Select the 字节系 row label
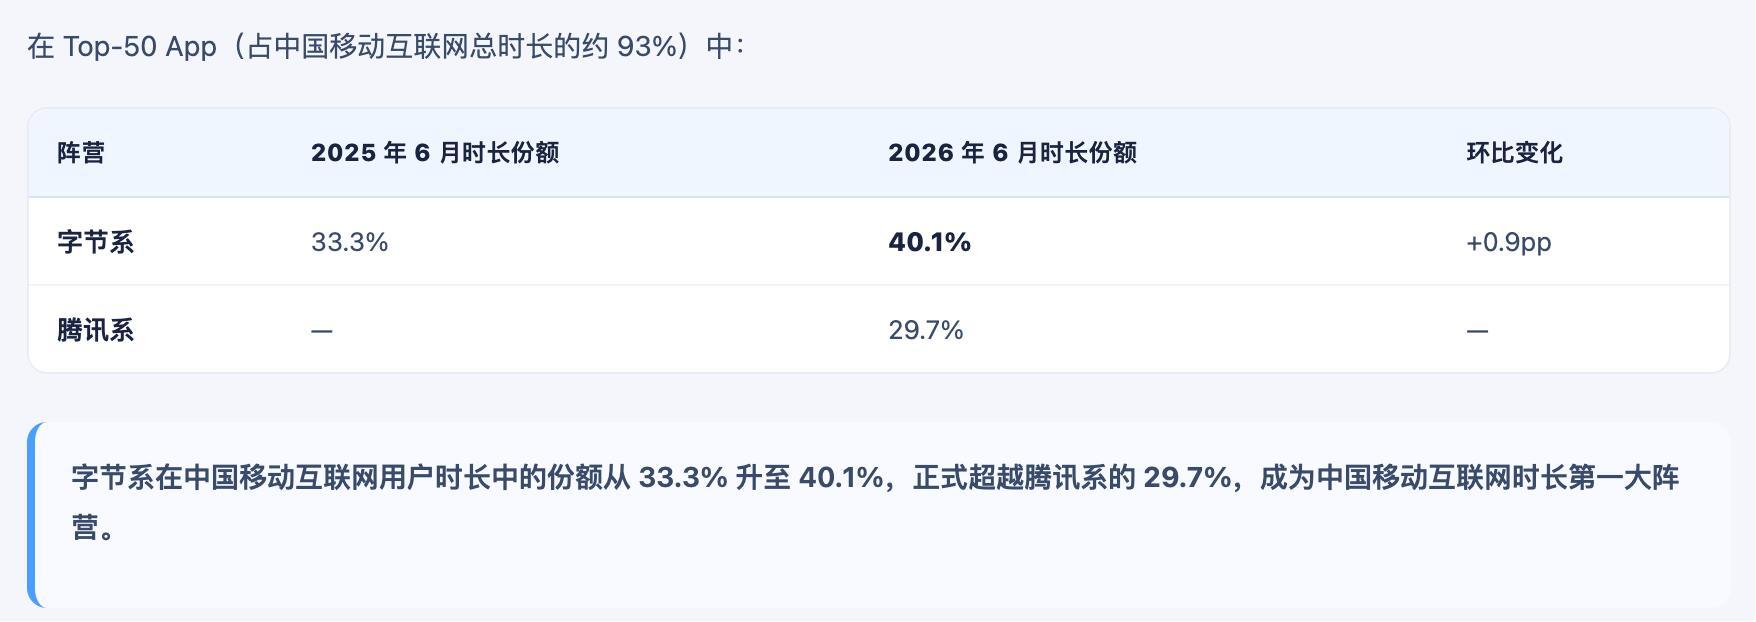The height and width of the screenshot is (622, 1756). [95, 242]
